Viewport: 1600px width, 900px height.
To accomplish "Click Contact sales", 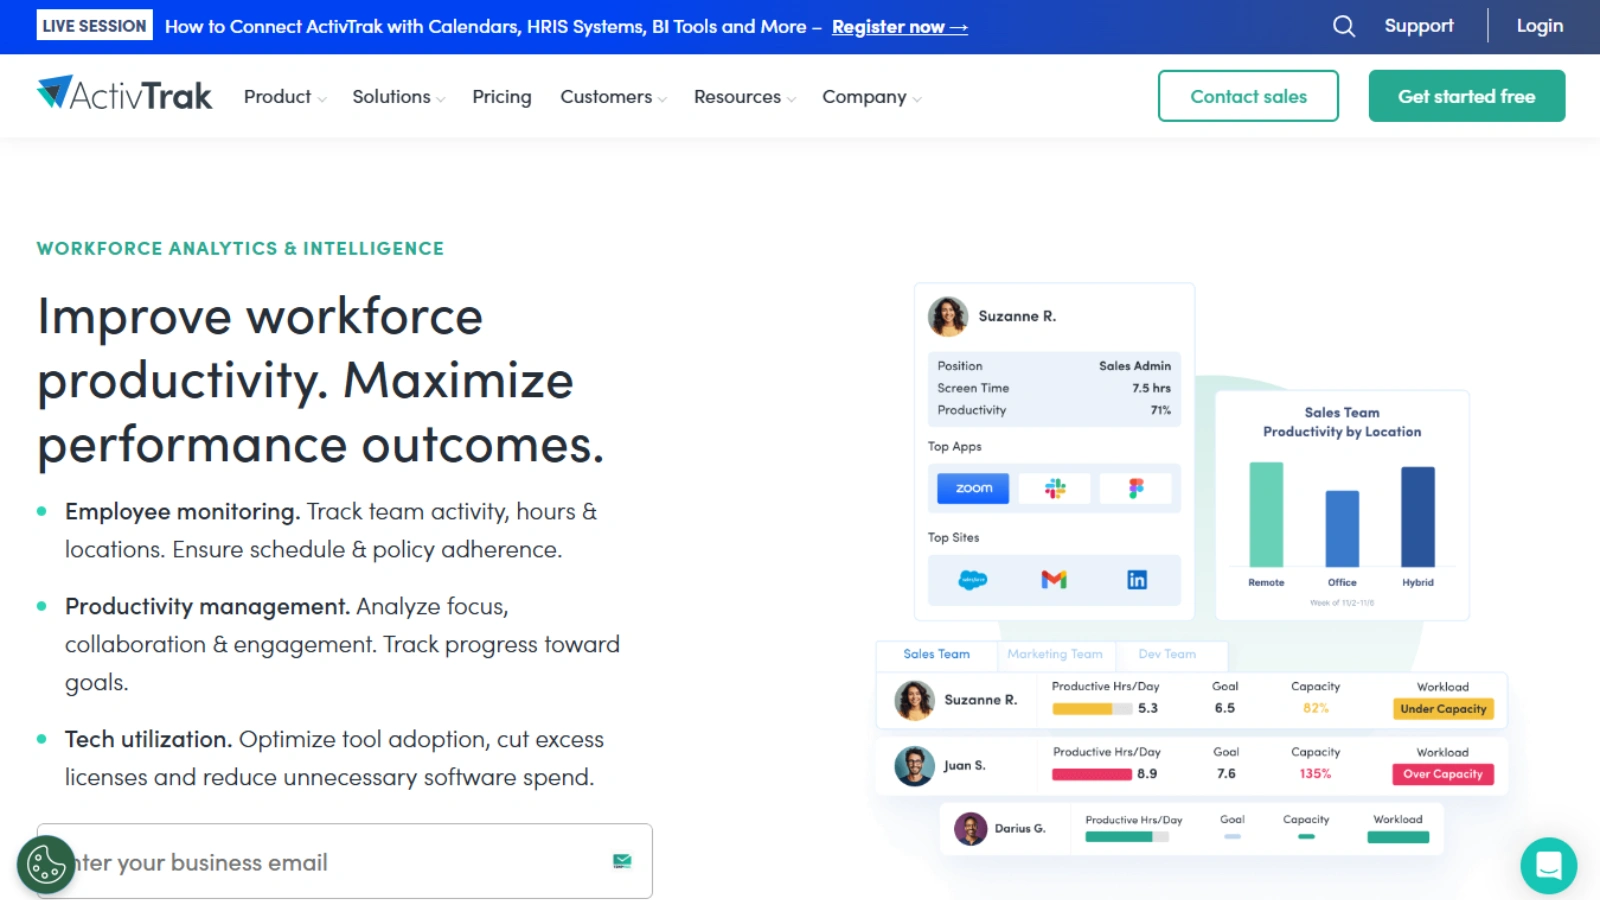I will point(1248,96).
